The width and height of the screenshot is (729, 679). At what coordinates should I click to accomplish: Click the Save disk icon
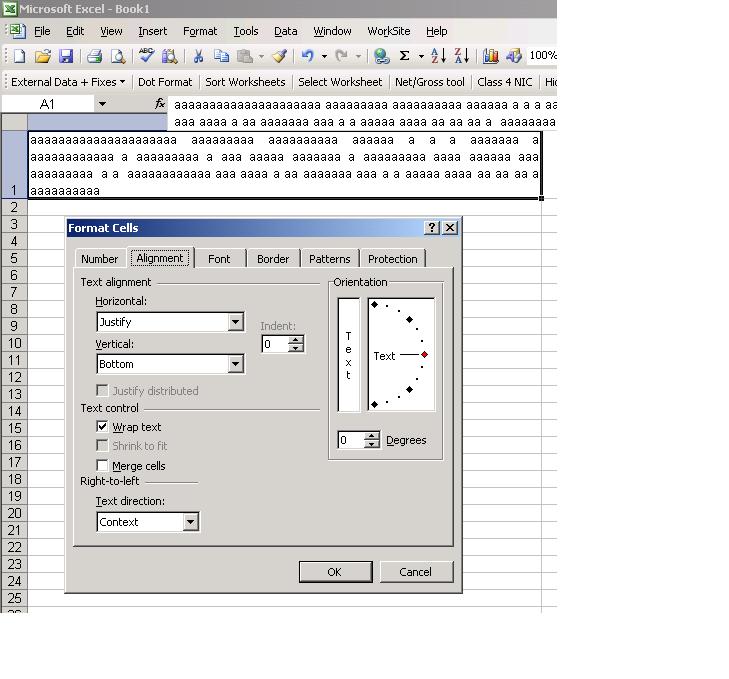[x=66, y=57]
